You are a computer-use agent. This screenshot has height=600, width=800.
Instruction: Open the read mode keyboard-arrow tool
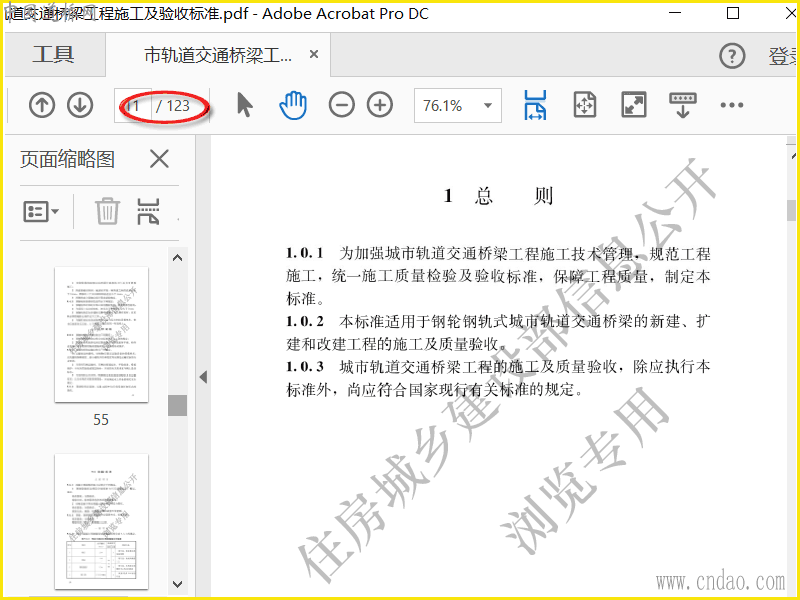683,105
